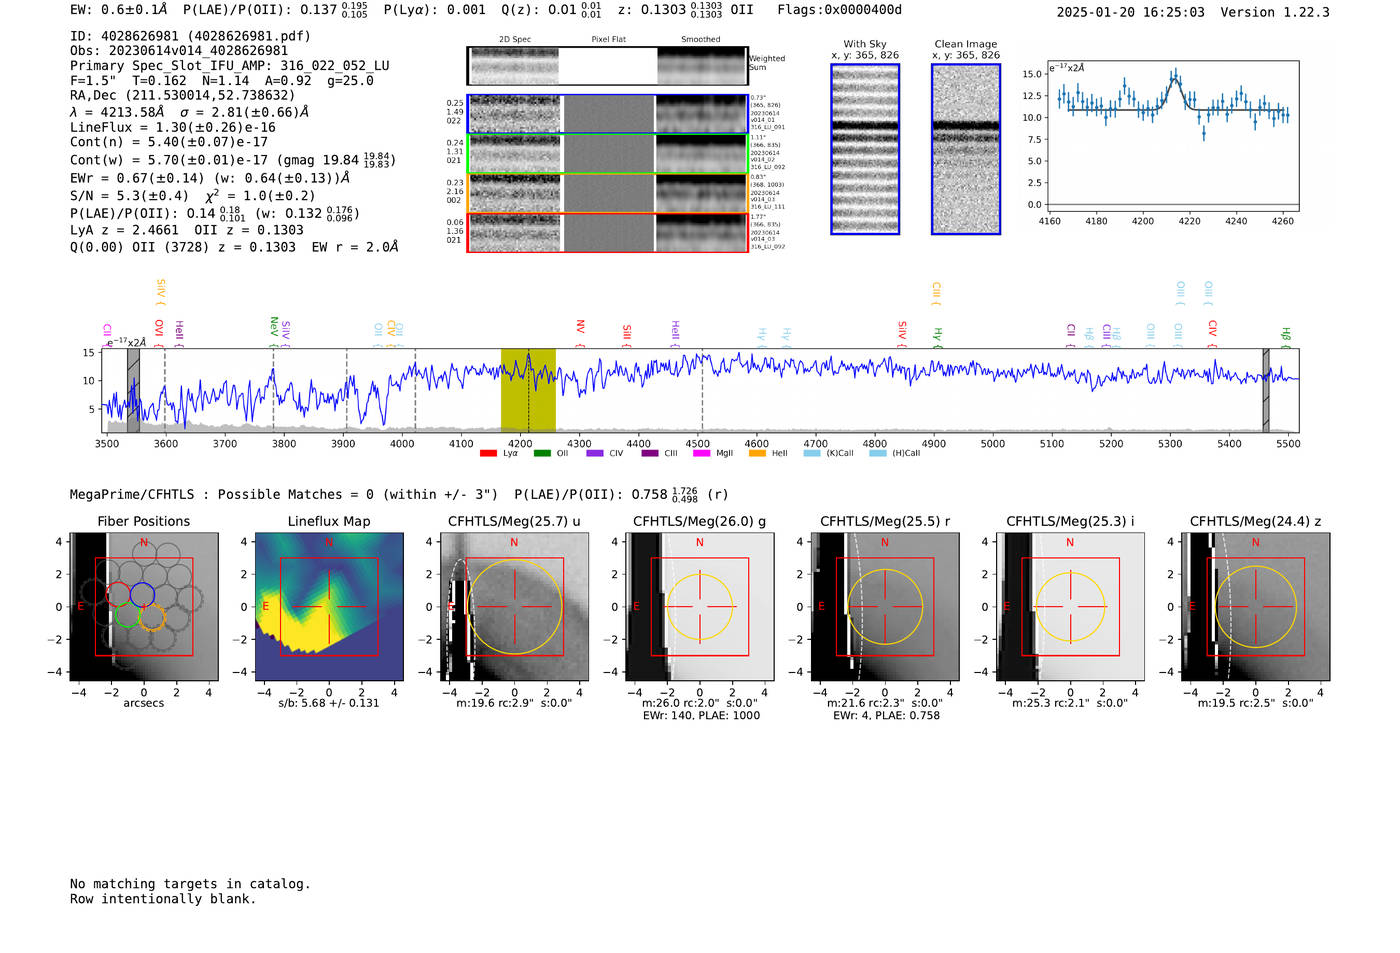Select the blue-bordered fiber spectrum row
Screen dimensions: 1400x953
(607, 114)
